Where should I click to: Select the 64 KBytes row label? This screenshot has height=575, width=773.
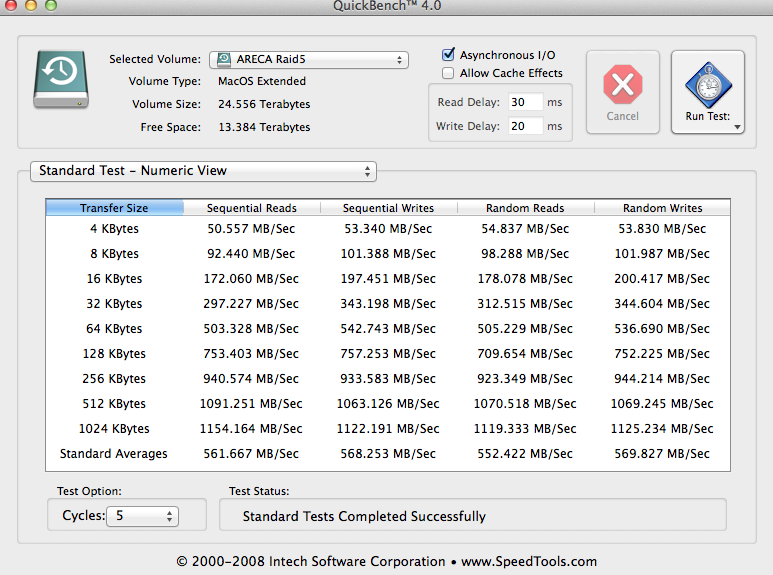pos(114,329)
